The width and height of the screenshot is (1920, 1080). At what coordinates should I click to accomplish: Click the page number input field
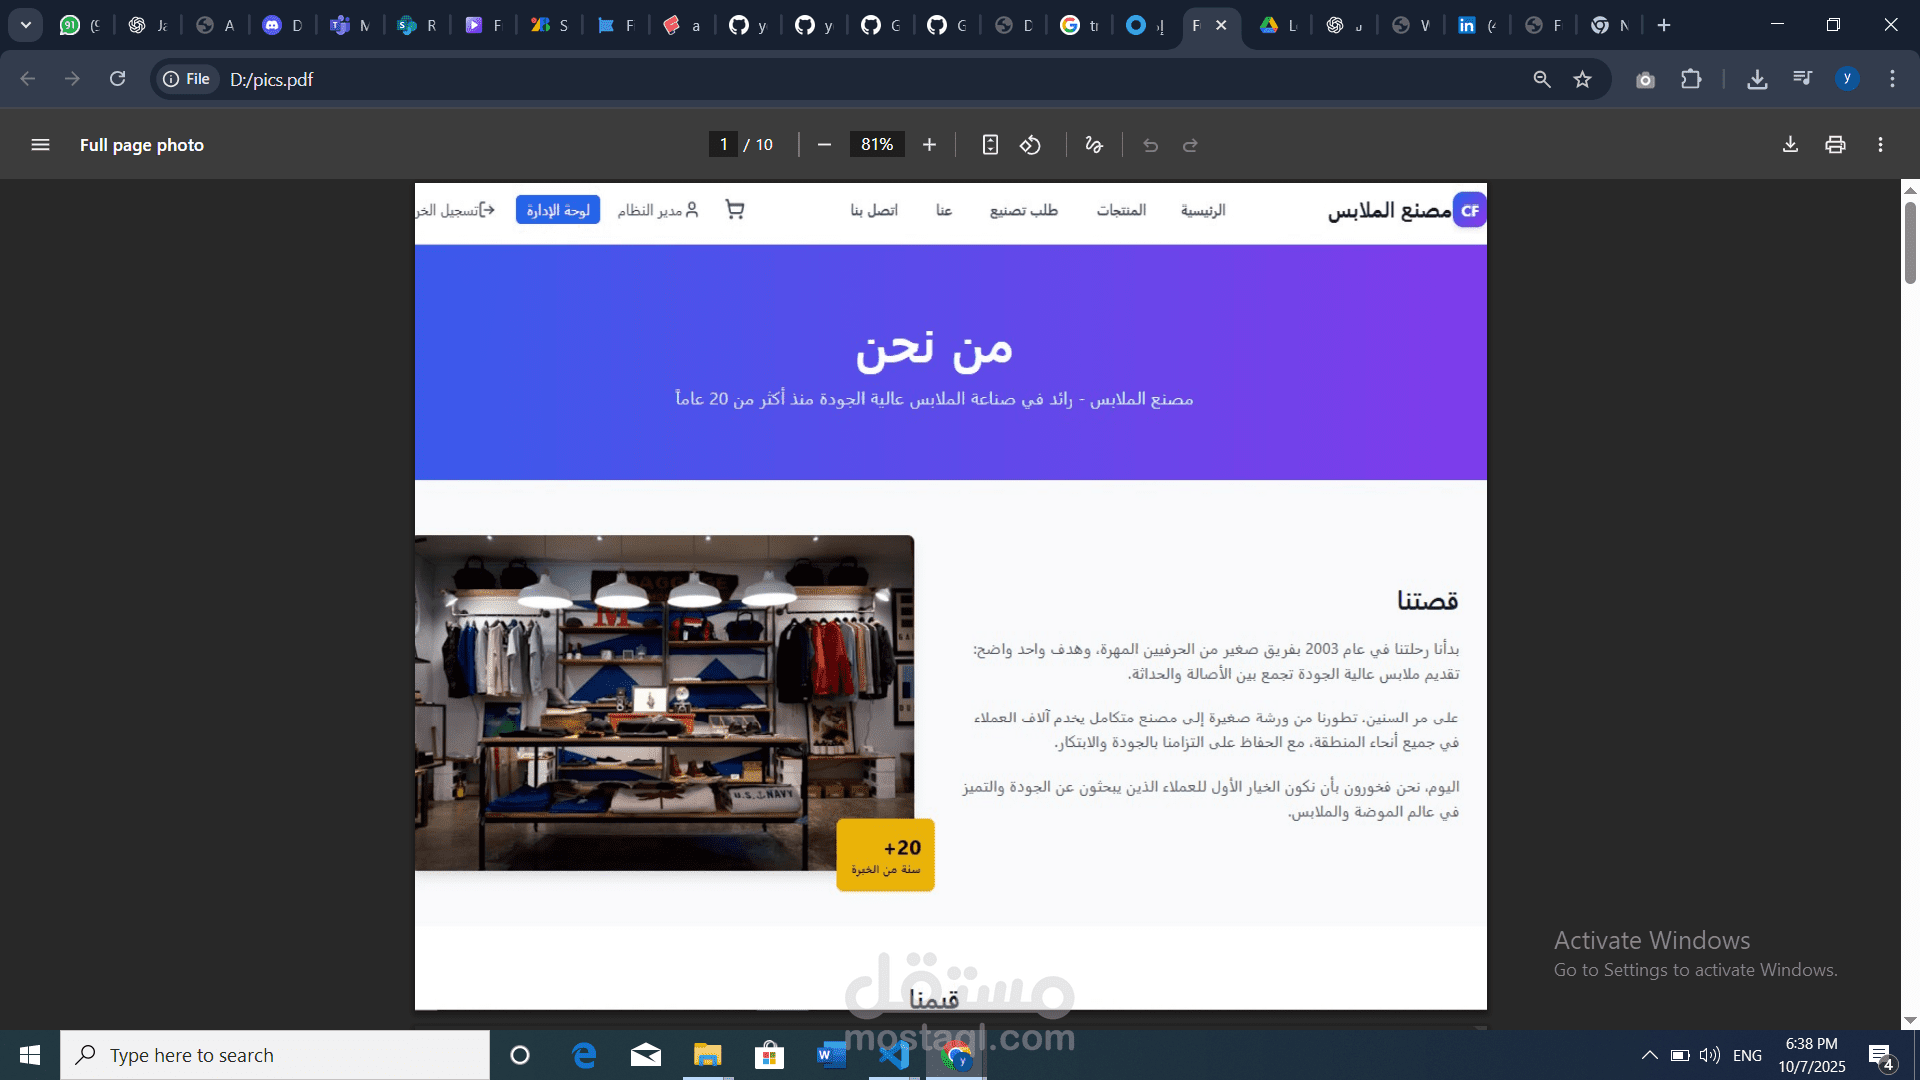(x=723, y=144)
